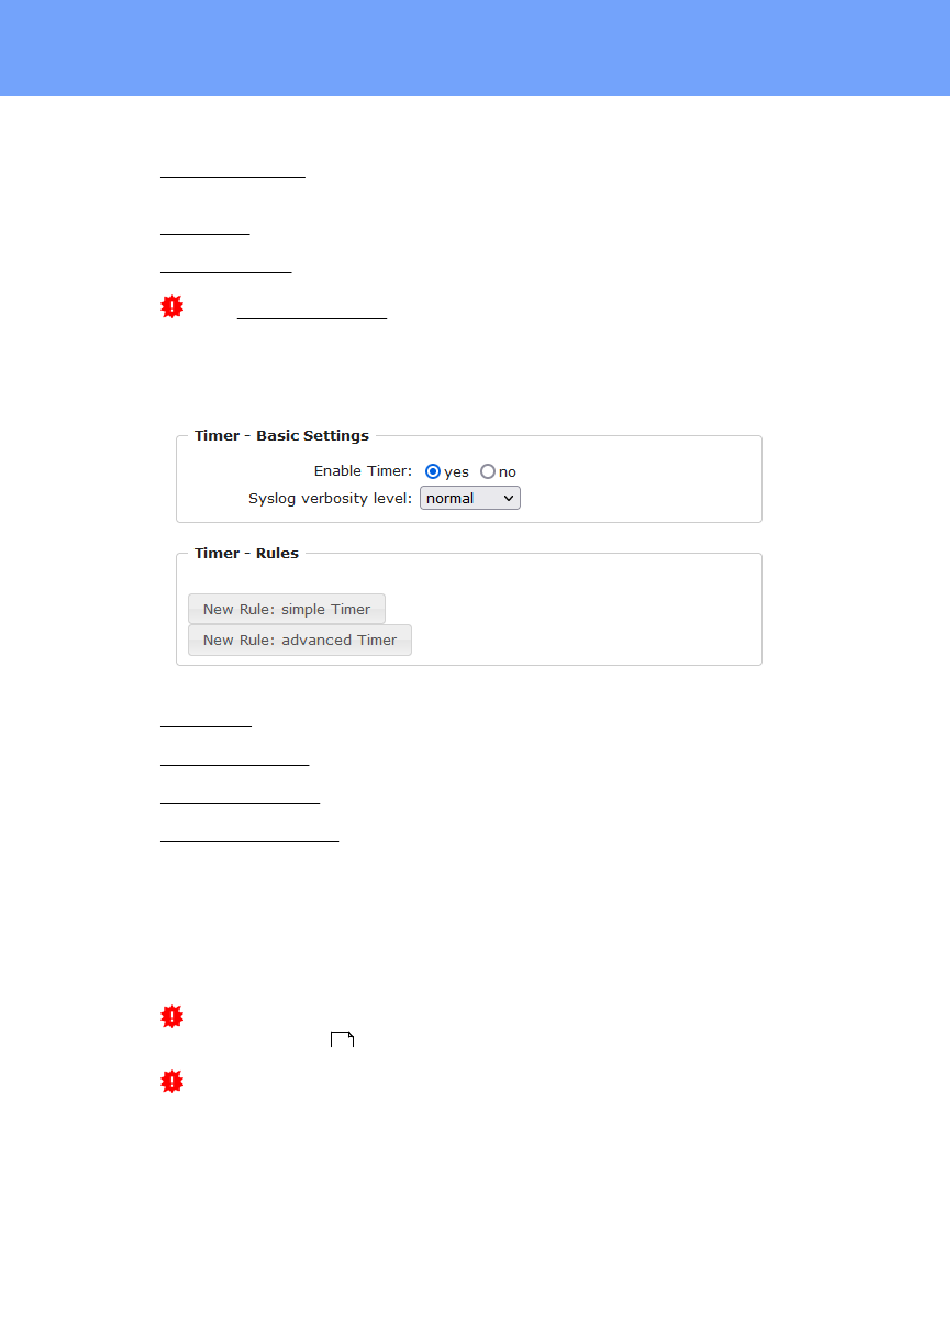Click the small document page icon
The height and width of the screenshot is (1344, 950).
point(343,1039)
